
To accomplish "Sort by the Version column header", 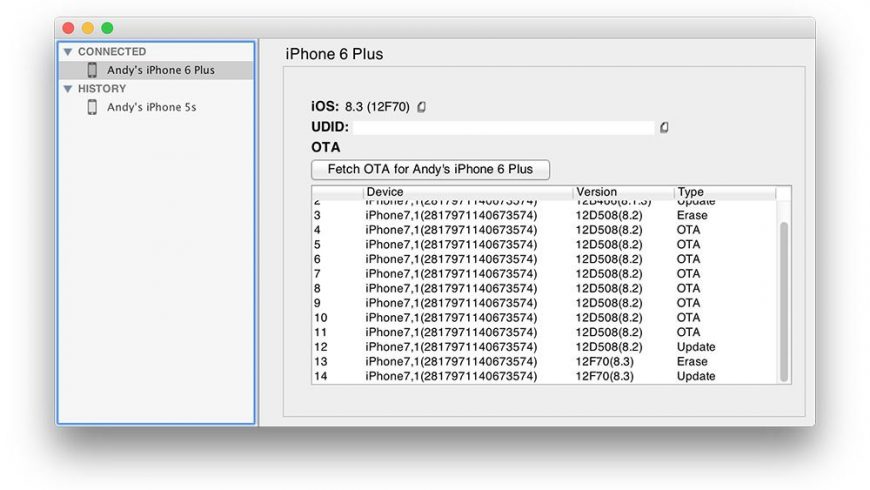I will 624,192.
